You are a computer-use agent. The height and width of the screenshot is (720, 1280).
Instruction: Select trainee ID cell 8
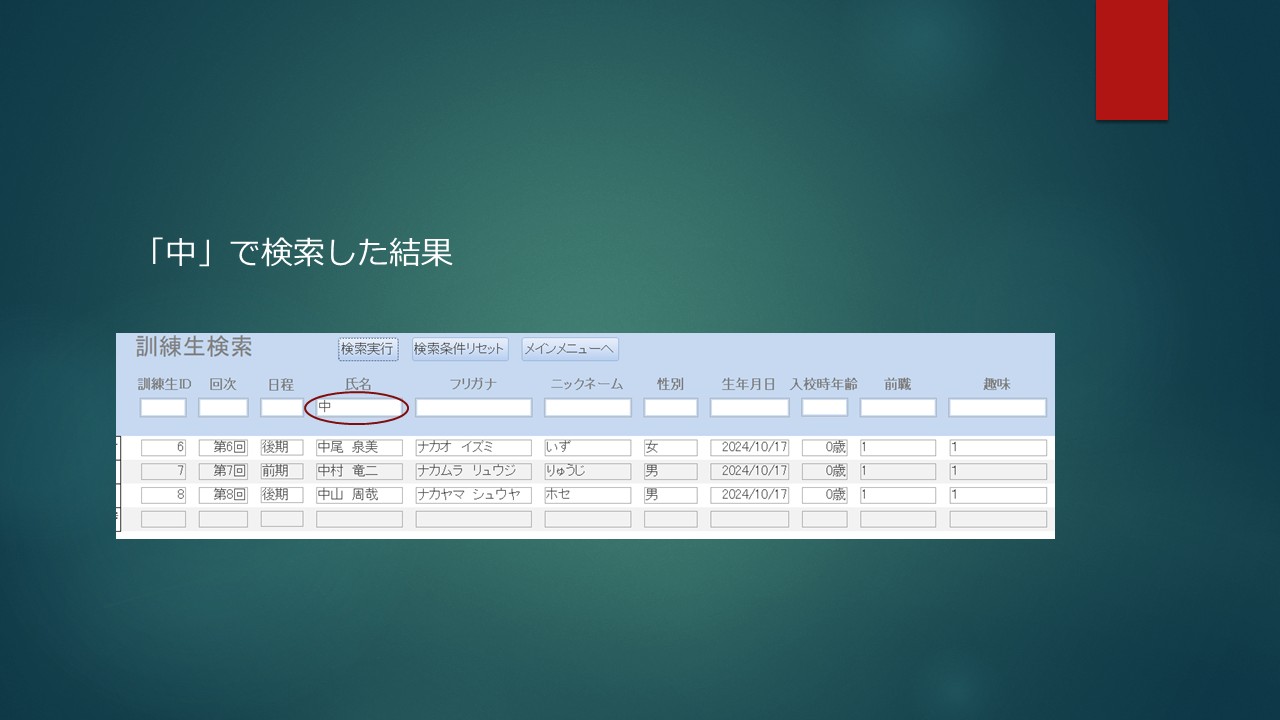click(x=163, y=495)
